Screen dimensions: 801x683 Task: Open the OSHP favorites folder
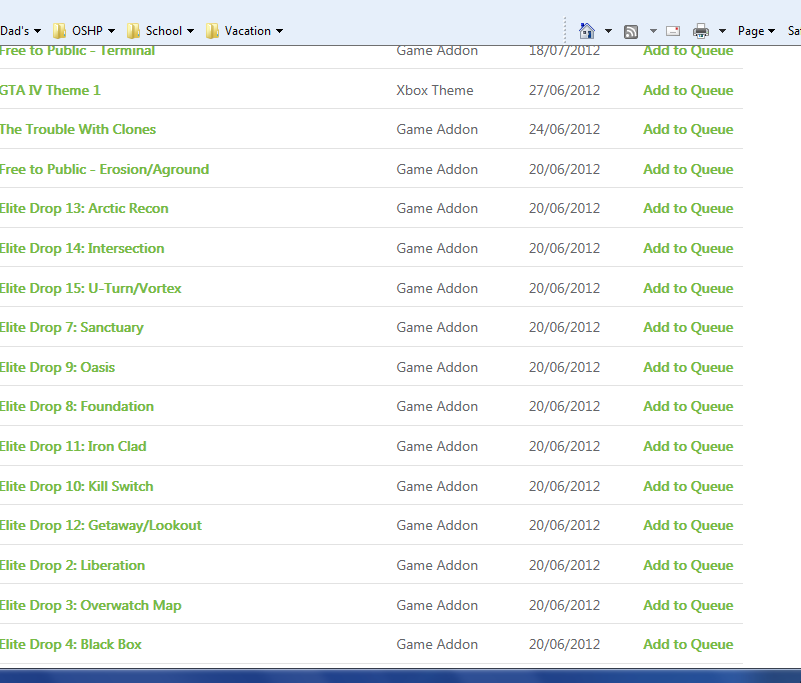[84, 31]
